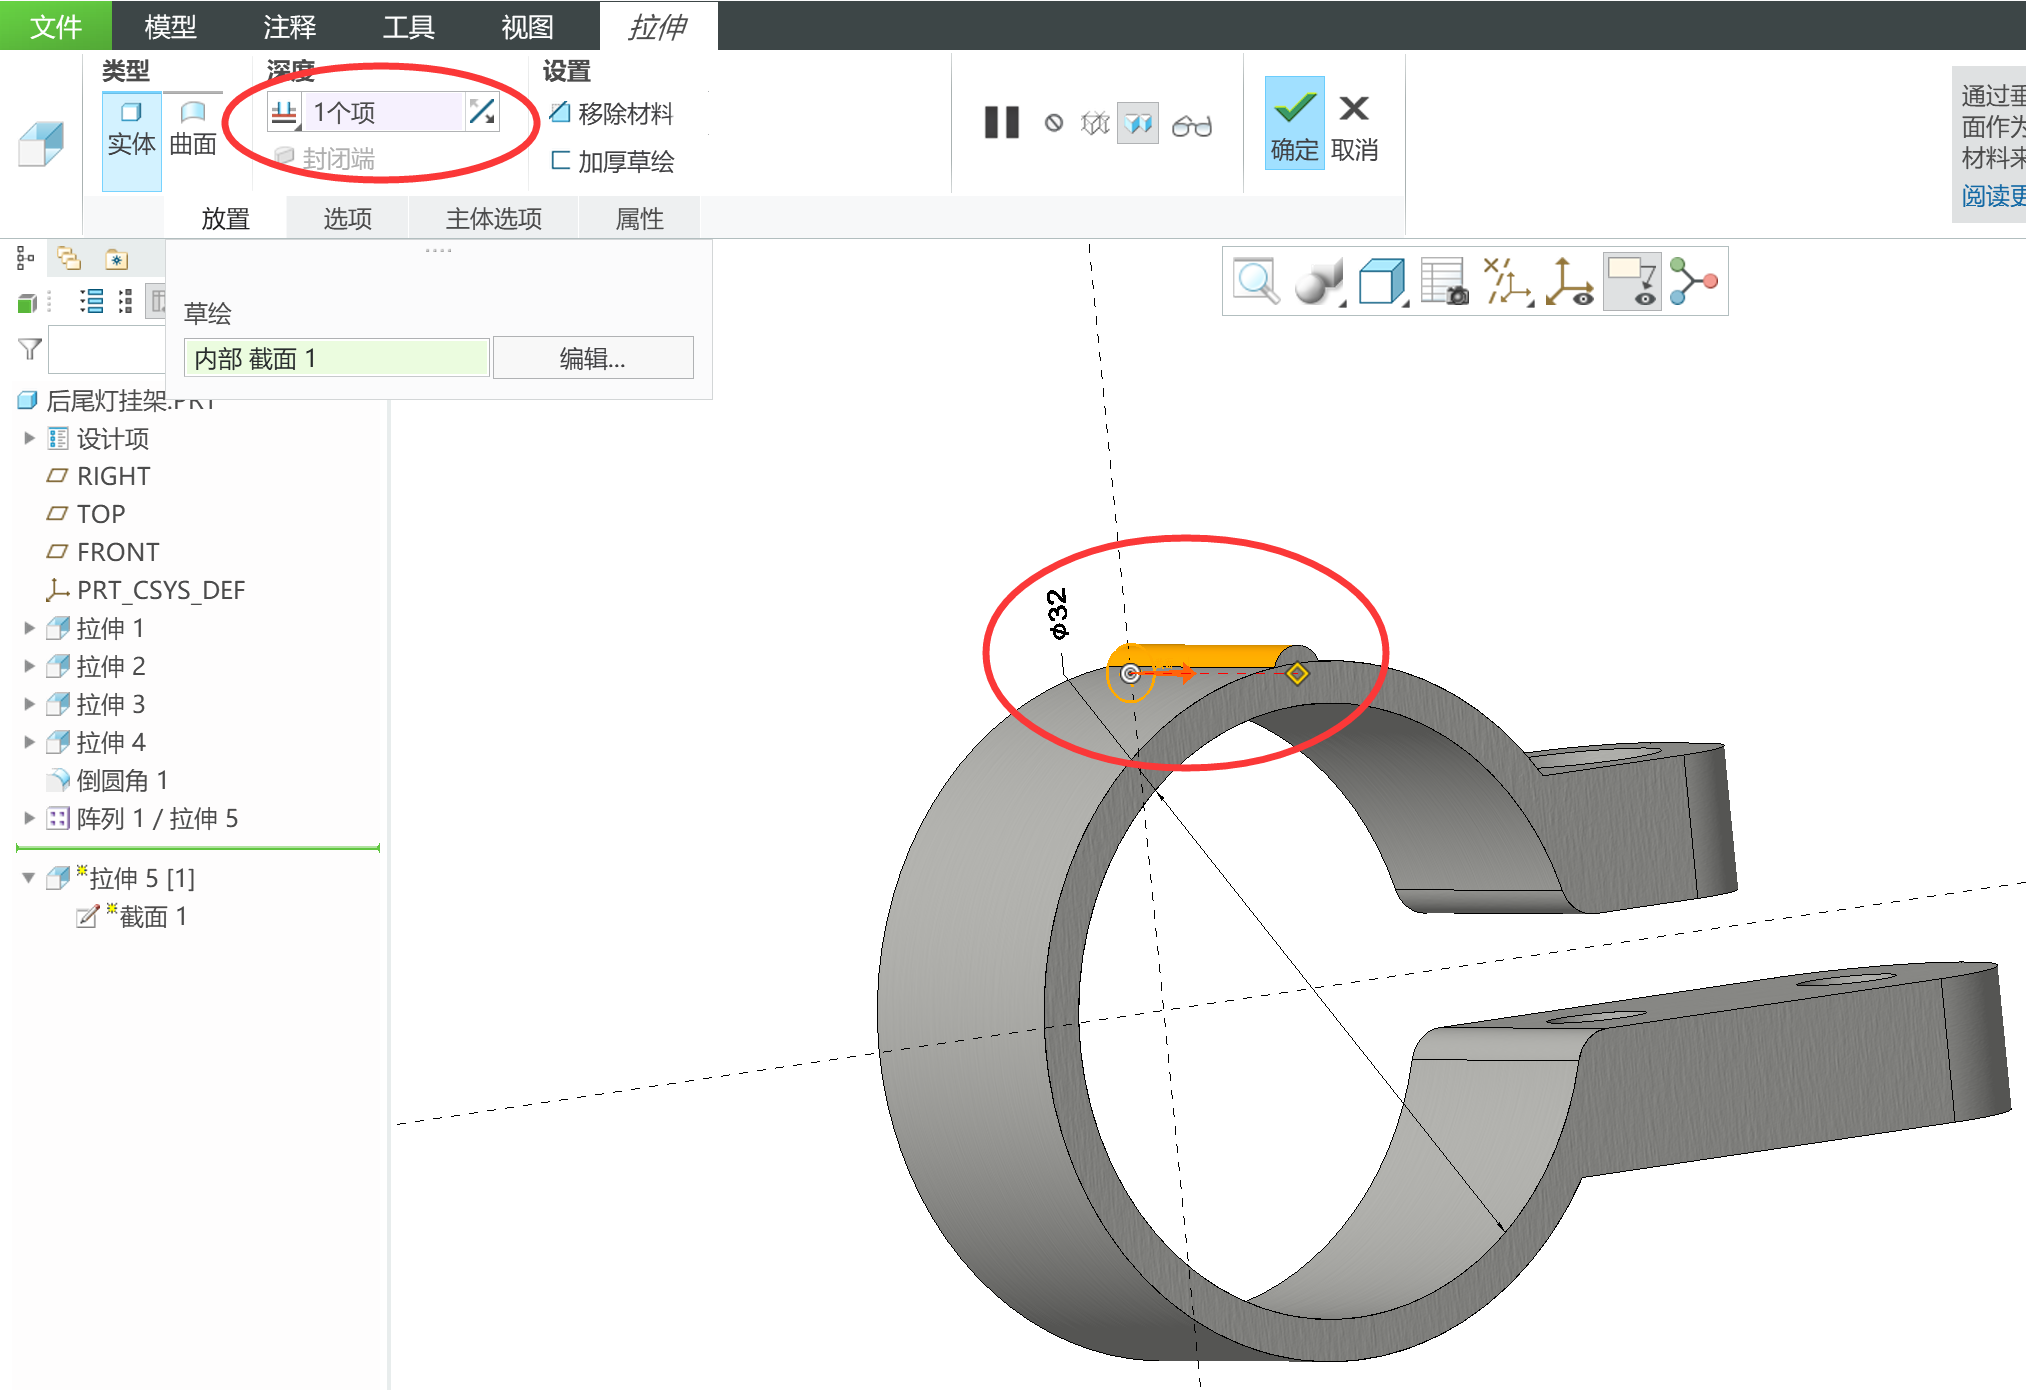Expand the 拉伸 3 tree node

29,704
